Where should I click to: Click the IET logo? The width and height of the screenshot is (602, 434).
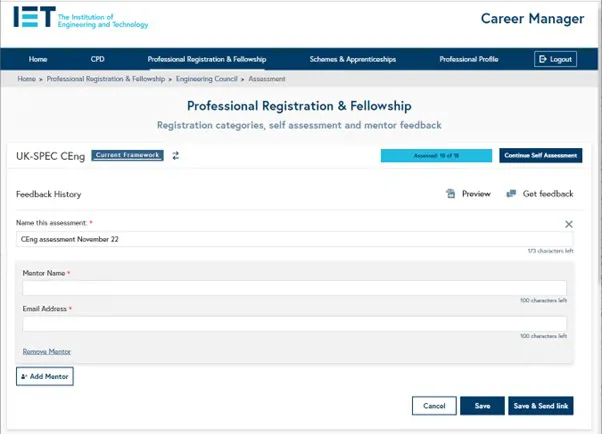pyautogui.click(x=81, y=17)
